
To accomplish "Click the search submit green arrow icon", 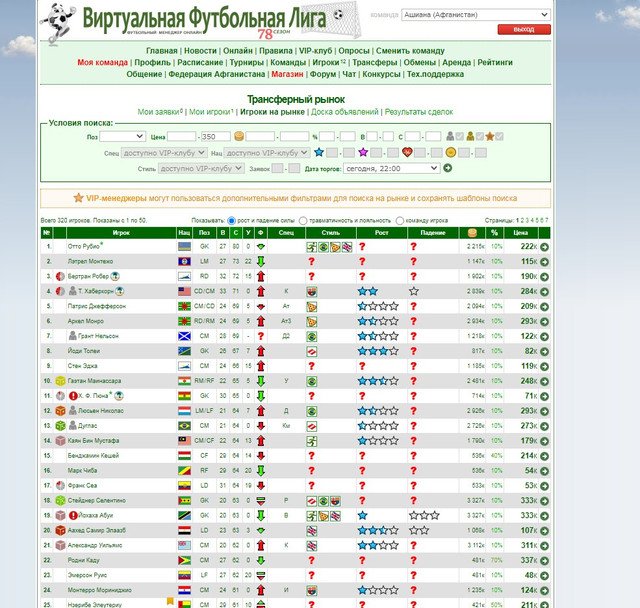I will click(x=447, y=168).
